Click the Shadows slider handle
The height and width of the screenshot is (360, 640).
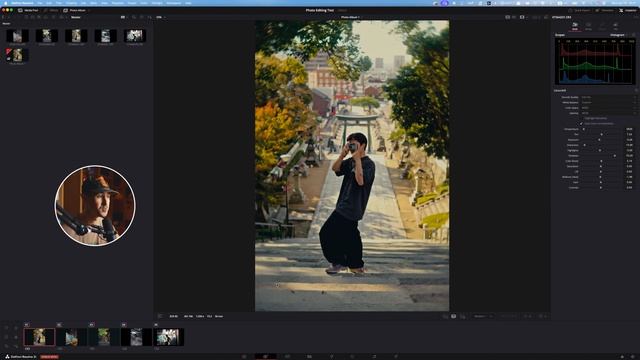(615, 156)
